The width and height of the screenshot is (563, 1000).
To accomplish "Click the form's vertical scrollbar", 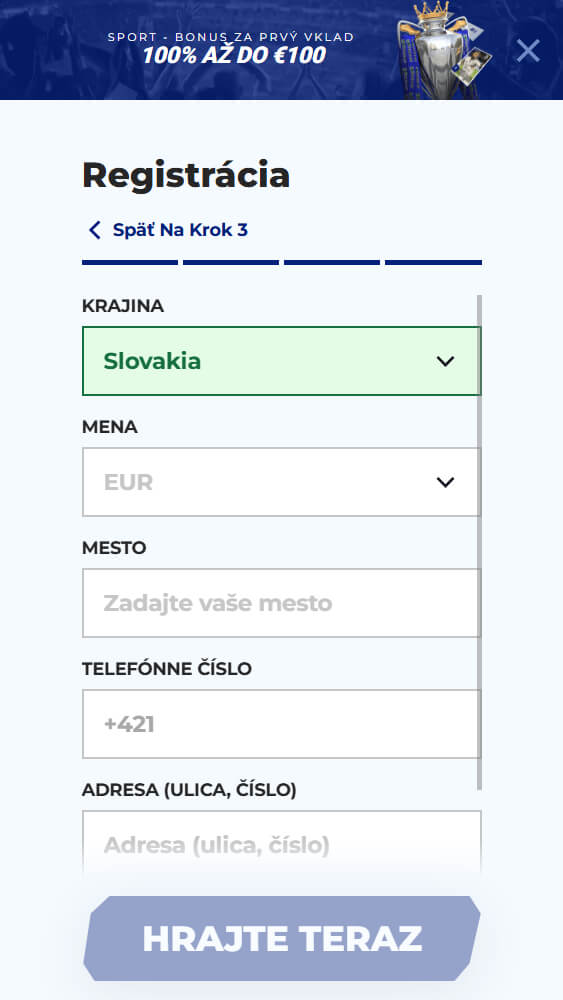I will click(479, 542).
